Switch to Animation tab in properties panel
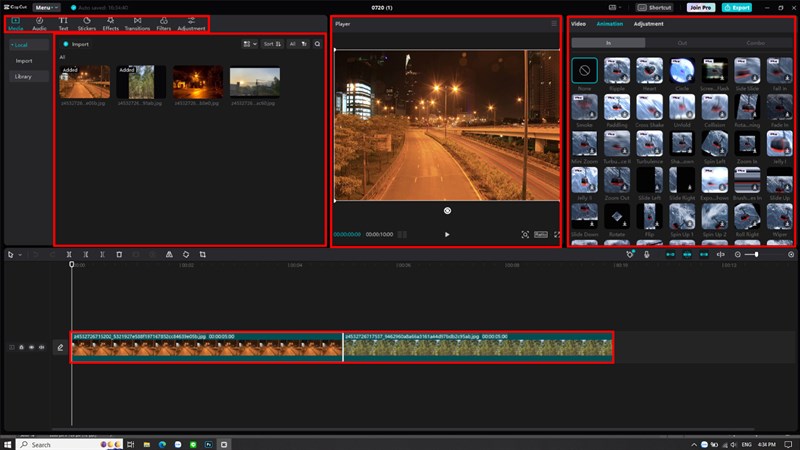 (x=610, y=24)
